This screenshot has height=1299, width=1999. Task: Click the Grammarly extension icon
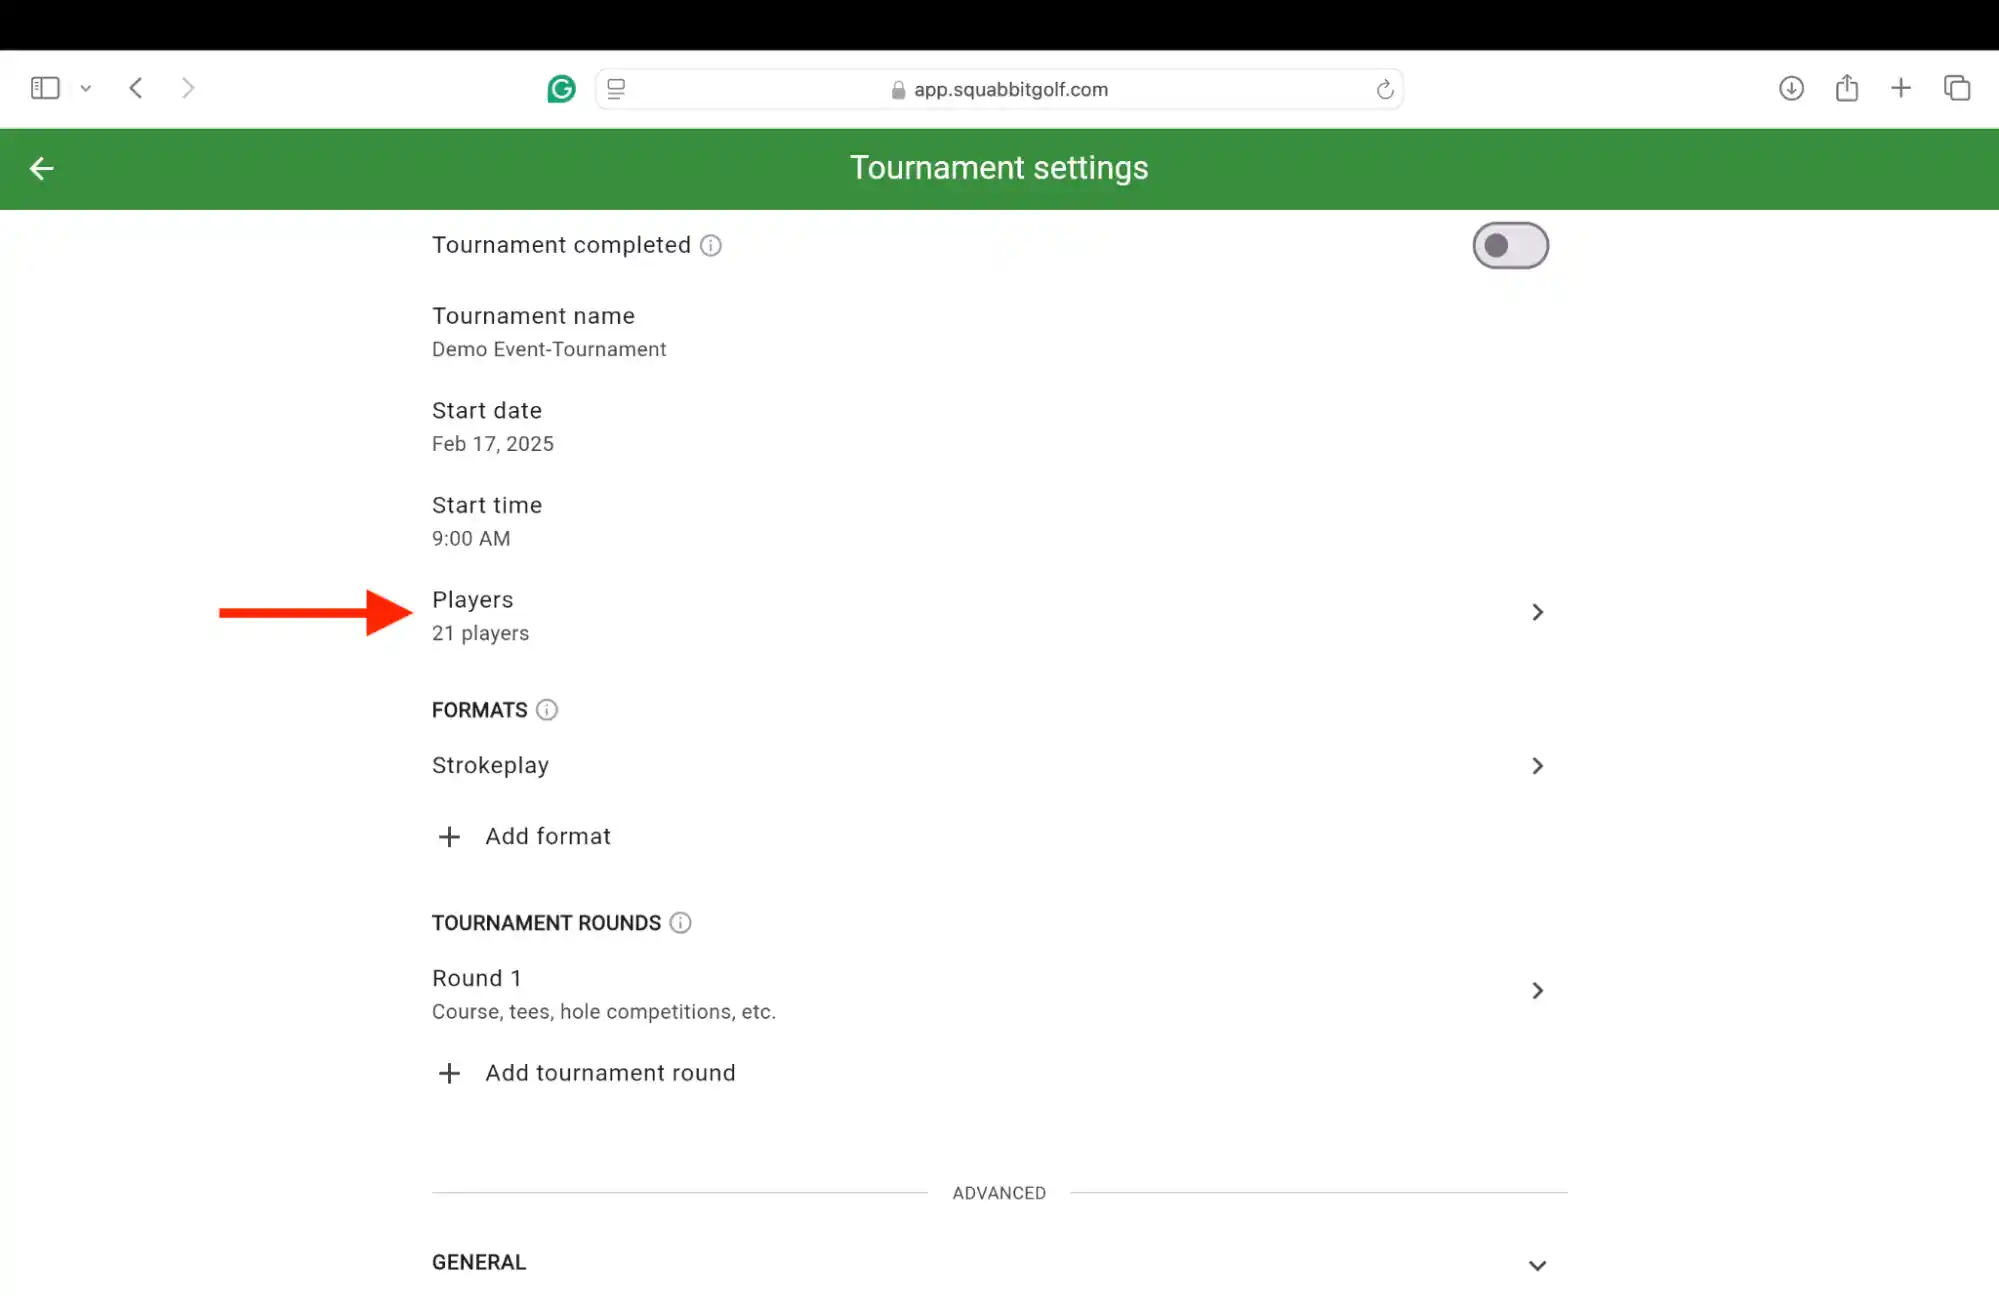point(561,89)
